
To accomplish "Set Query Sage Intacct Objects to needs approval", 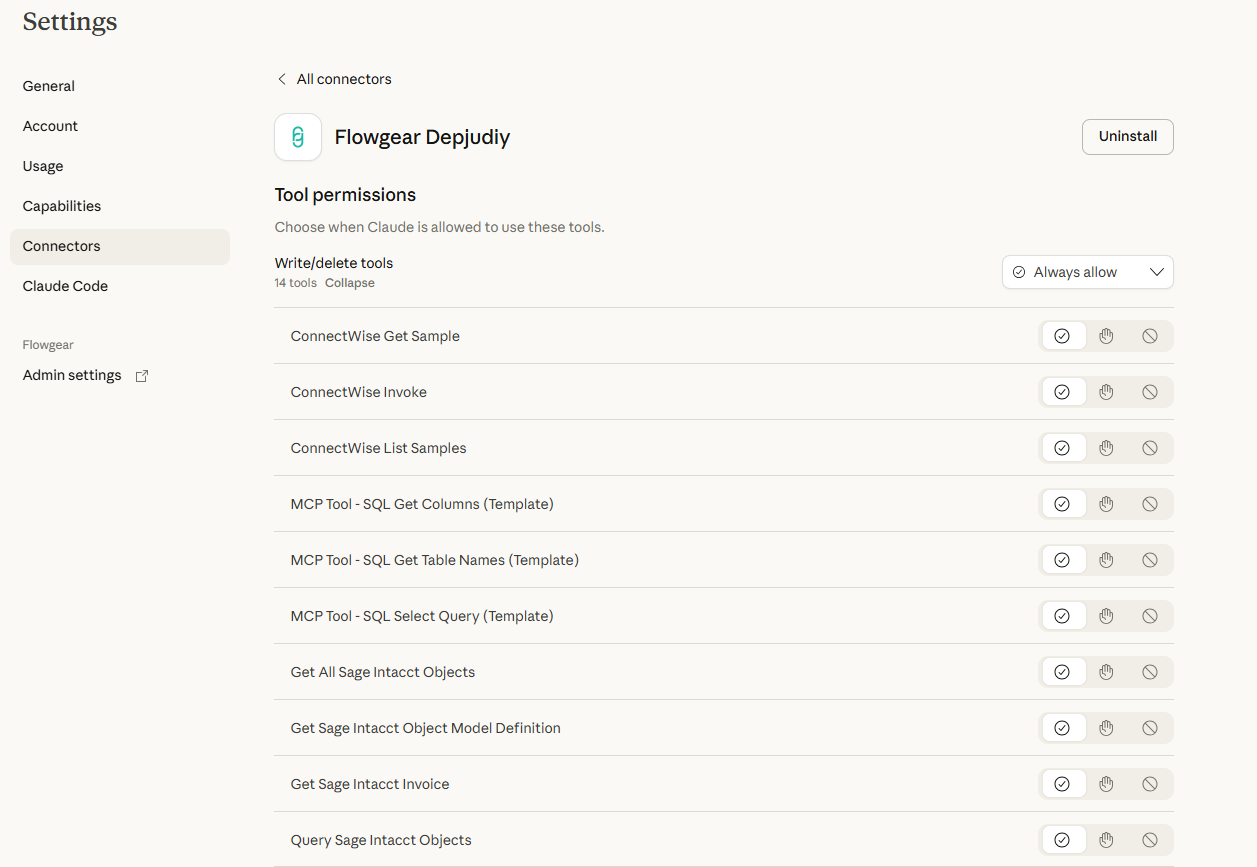I will pos(1106,840).
